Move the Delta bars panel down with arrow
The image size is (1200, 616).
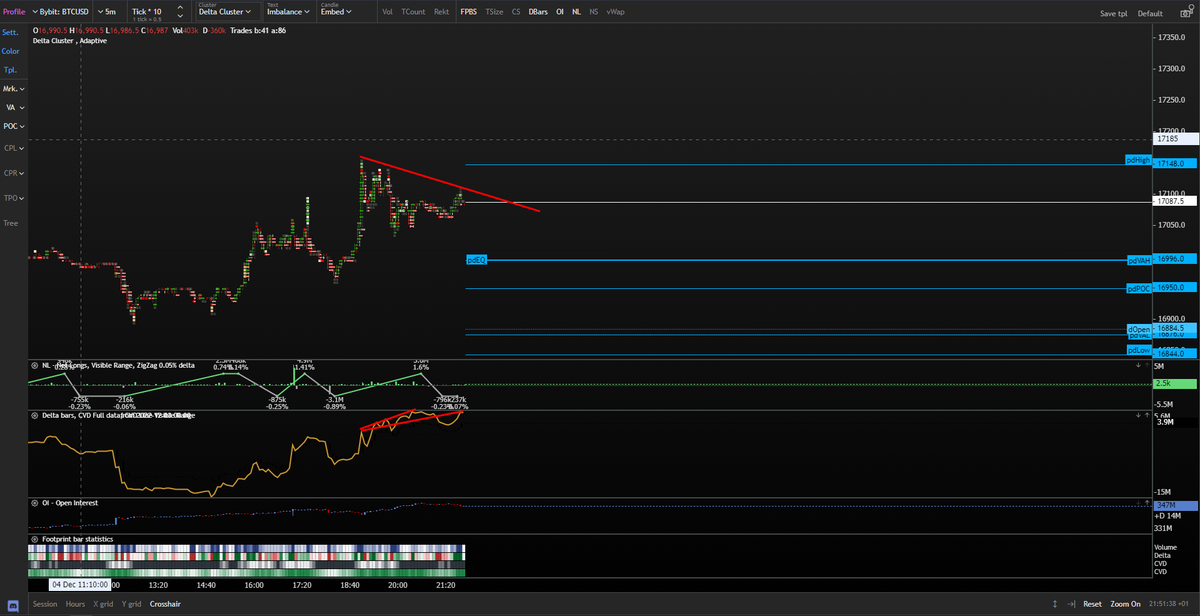click(1138, 415)
